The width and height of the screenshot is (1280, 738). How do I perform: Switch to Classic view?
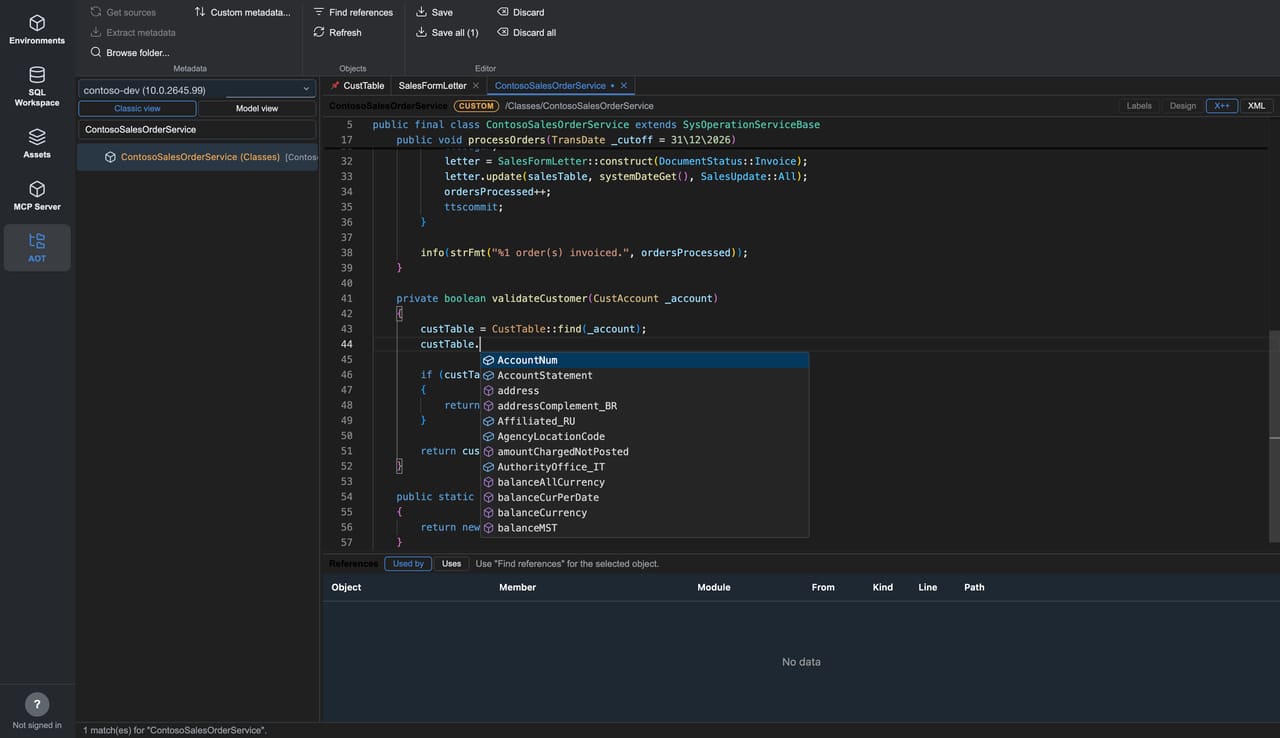[x=137, y=108]
